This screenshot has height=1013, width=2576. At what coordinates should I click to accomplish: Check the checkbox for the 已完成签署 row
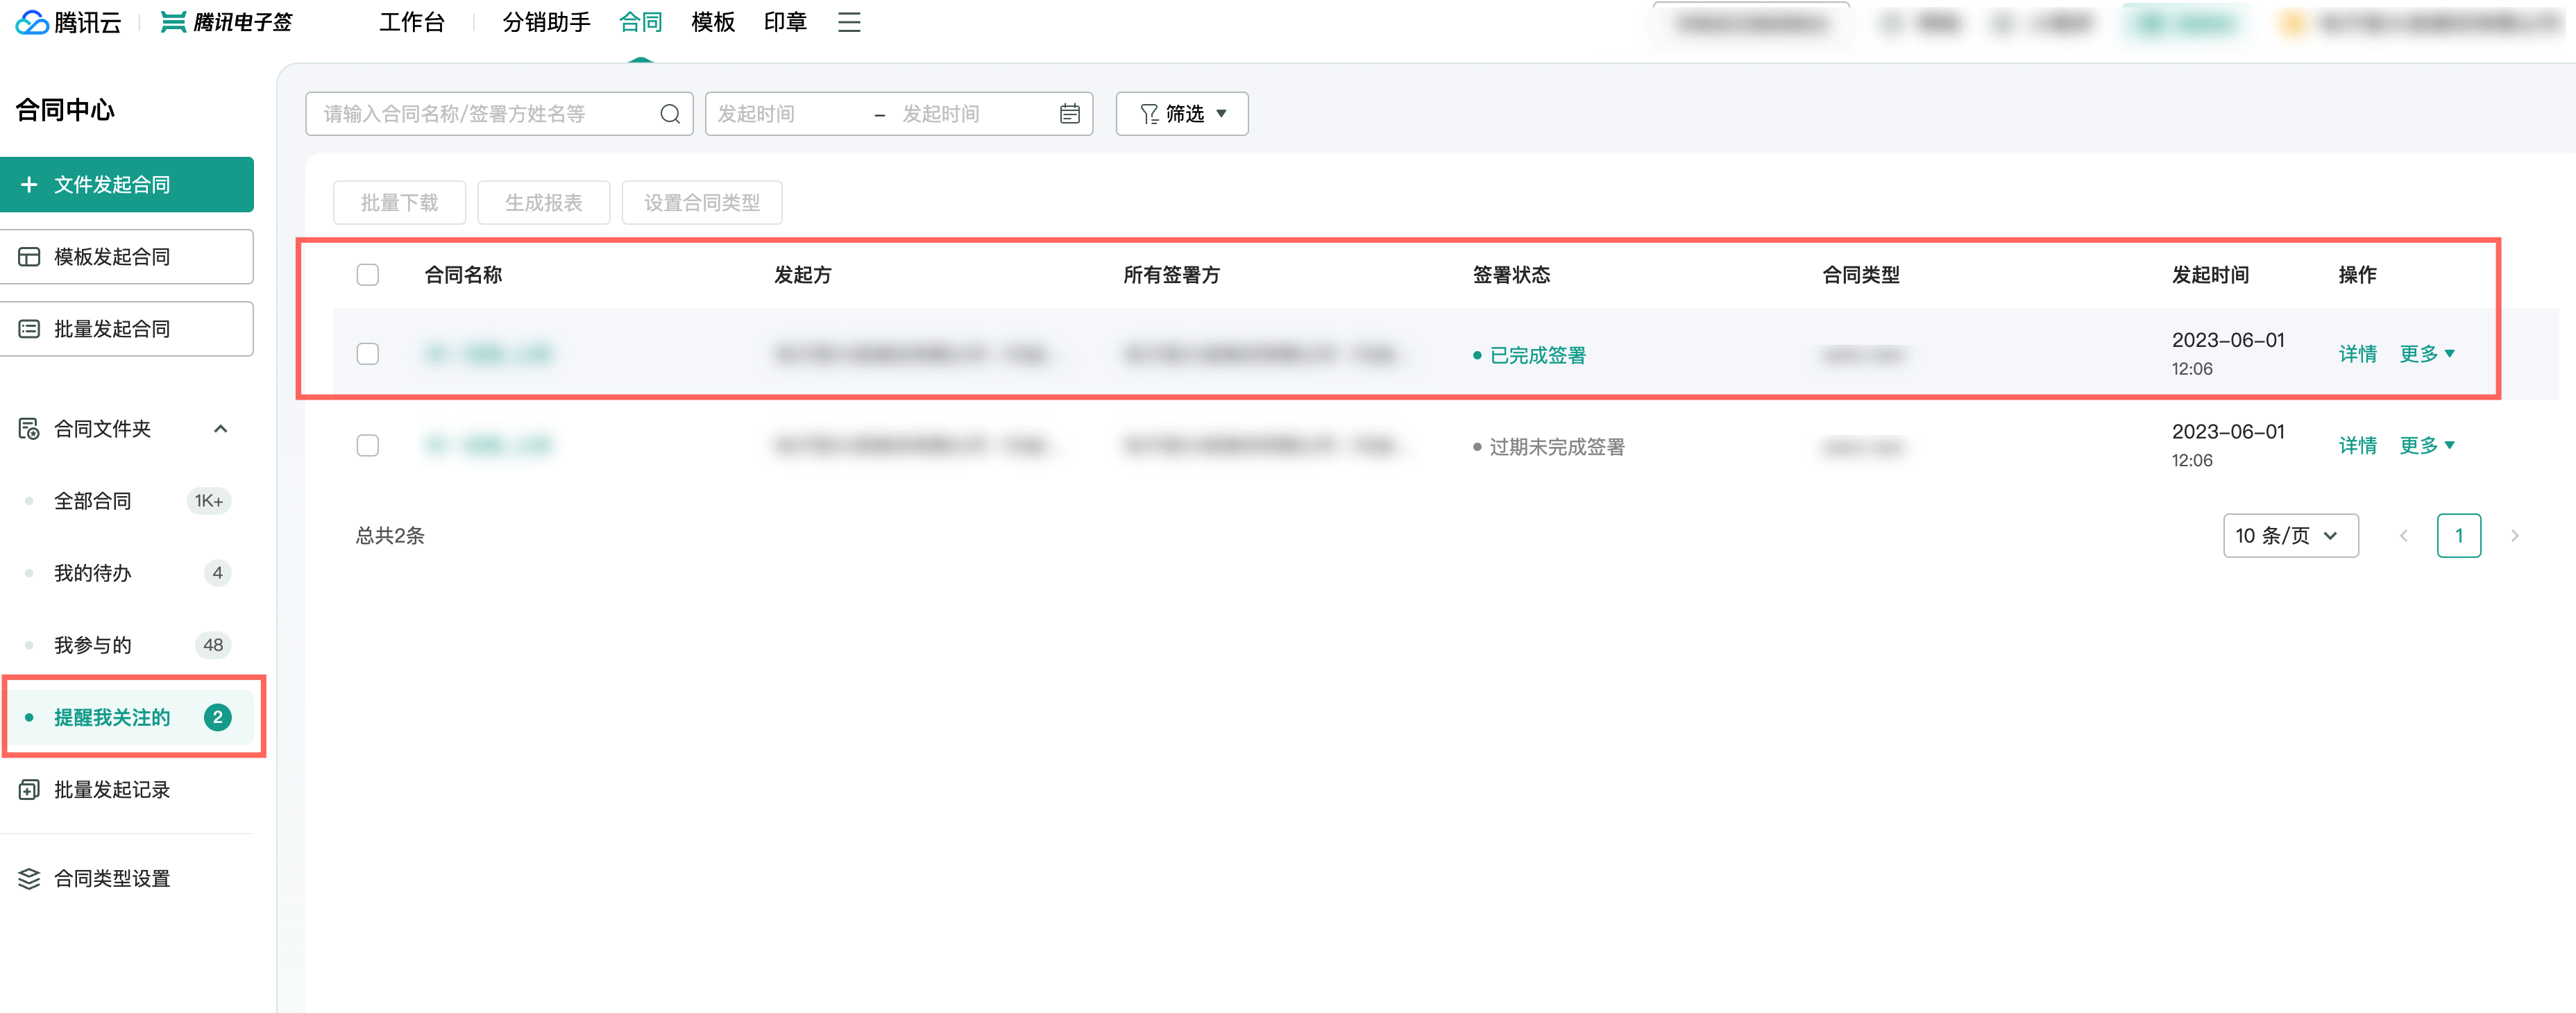pyautogui.click(x=368, y=354)
